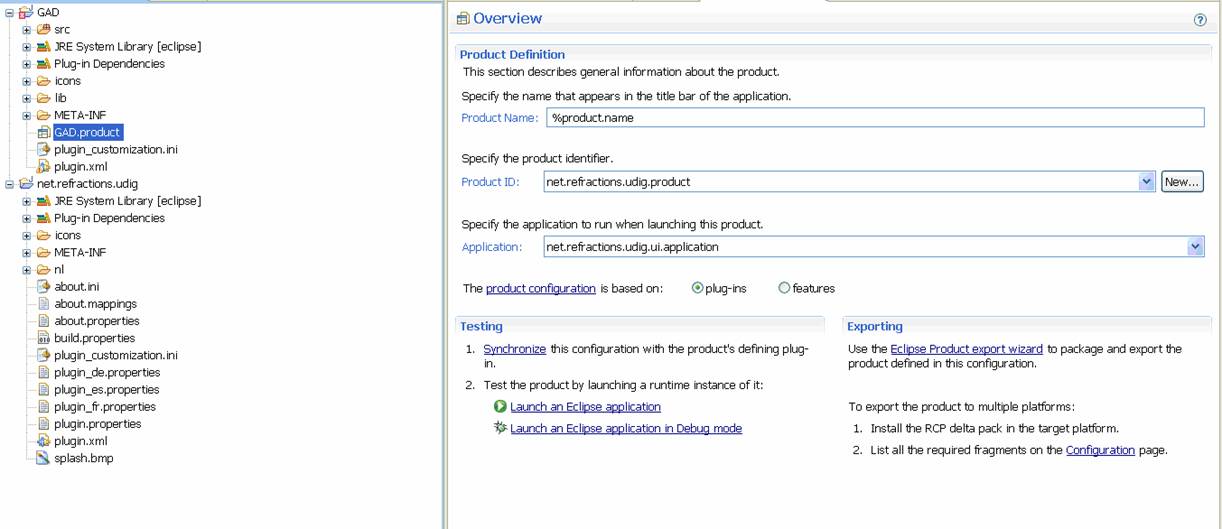Screen dimensions: 1222x529
Task: Click the plugin.xml icon under GAD
Action: 44,166
